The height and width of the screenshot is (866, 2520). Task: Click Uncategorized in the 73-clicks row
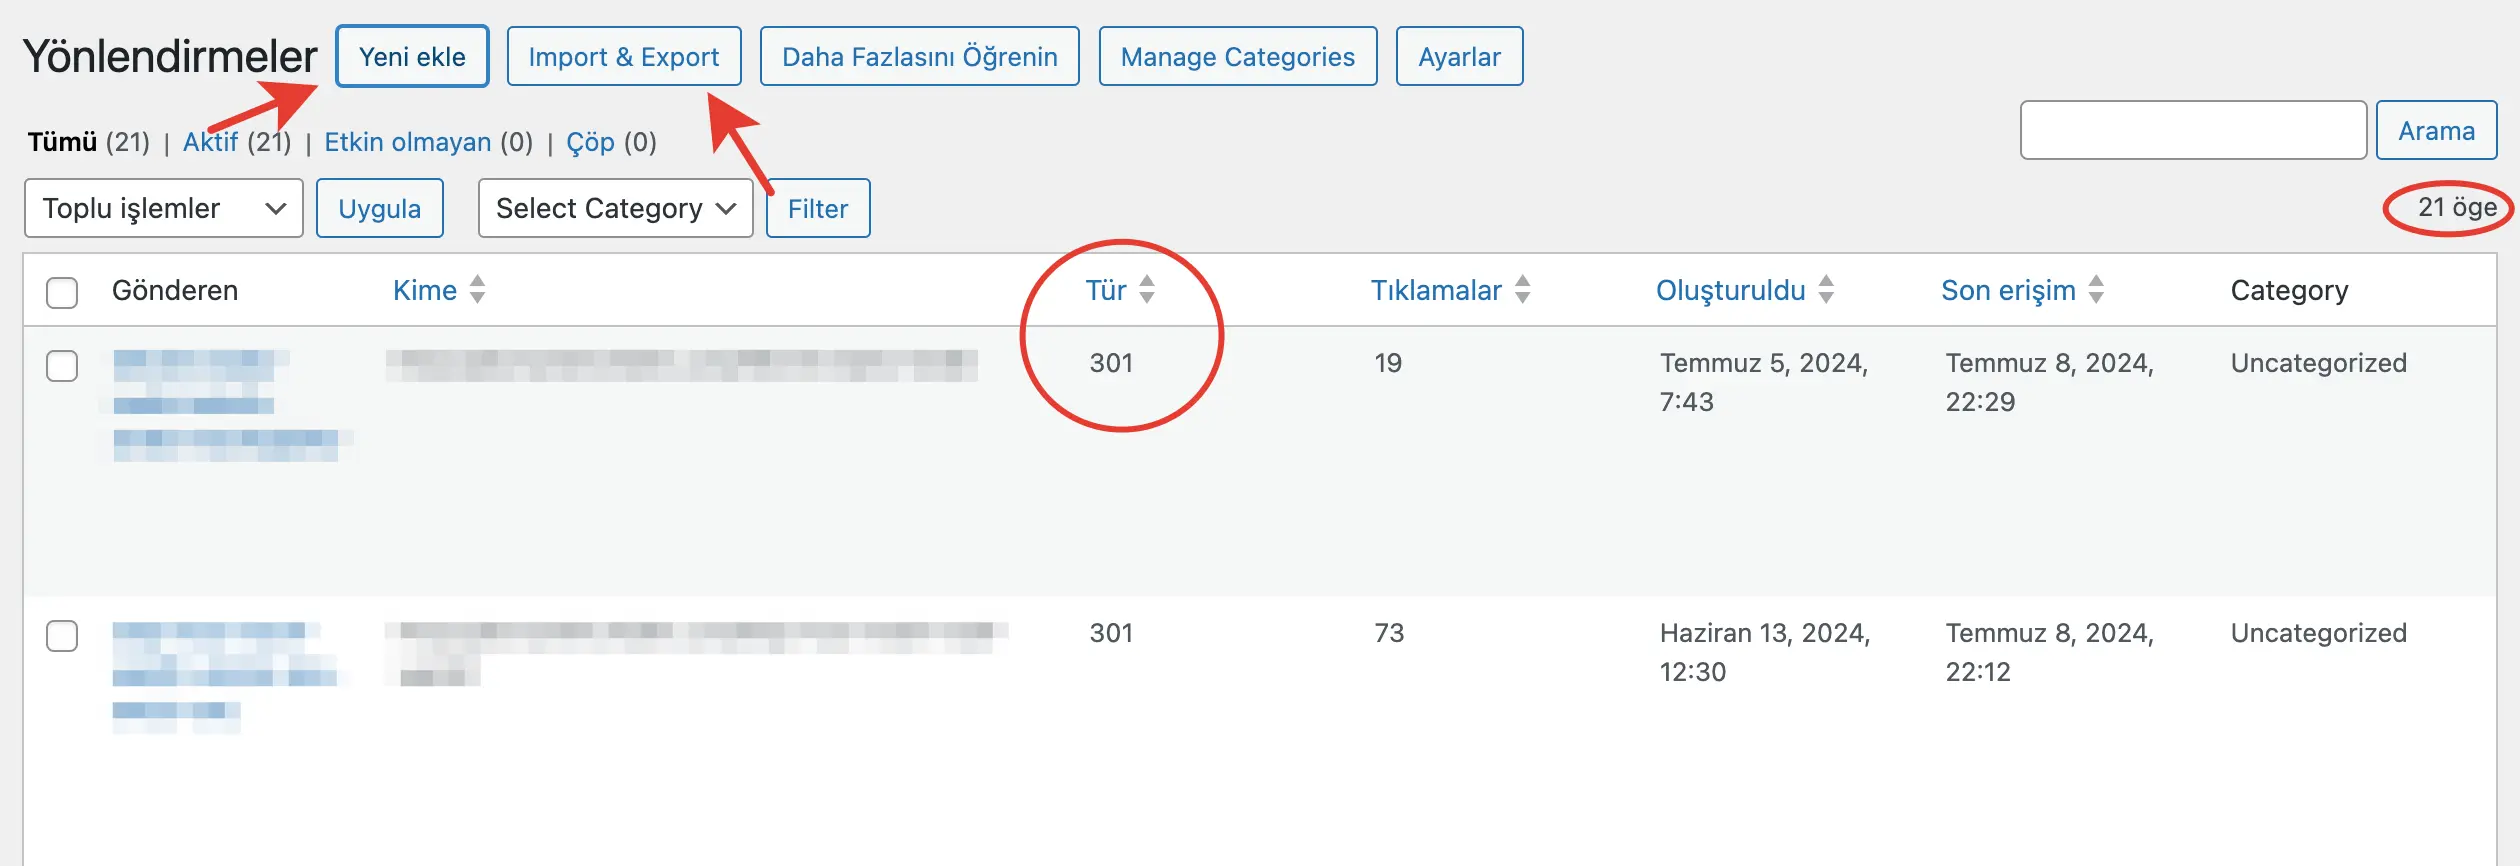2319,633
